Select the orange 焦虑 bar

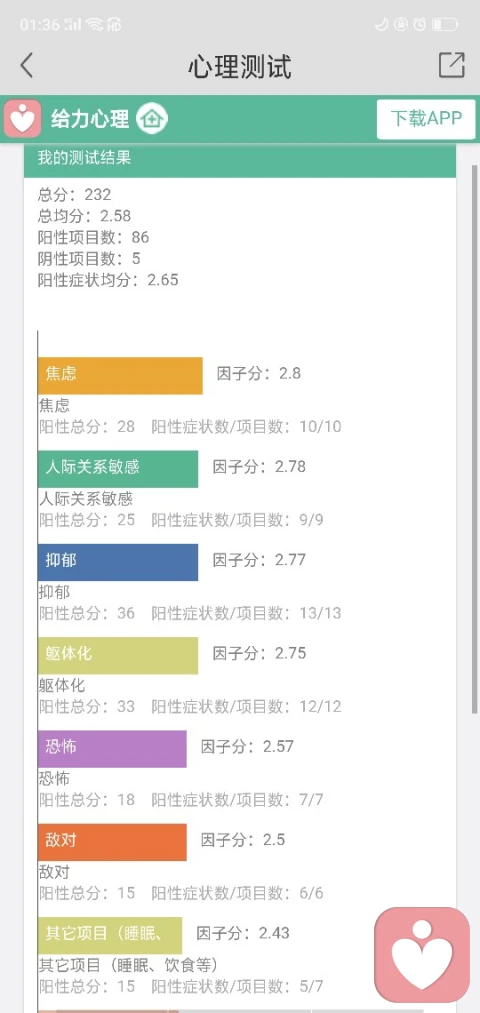pos(120,375)
